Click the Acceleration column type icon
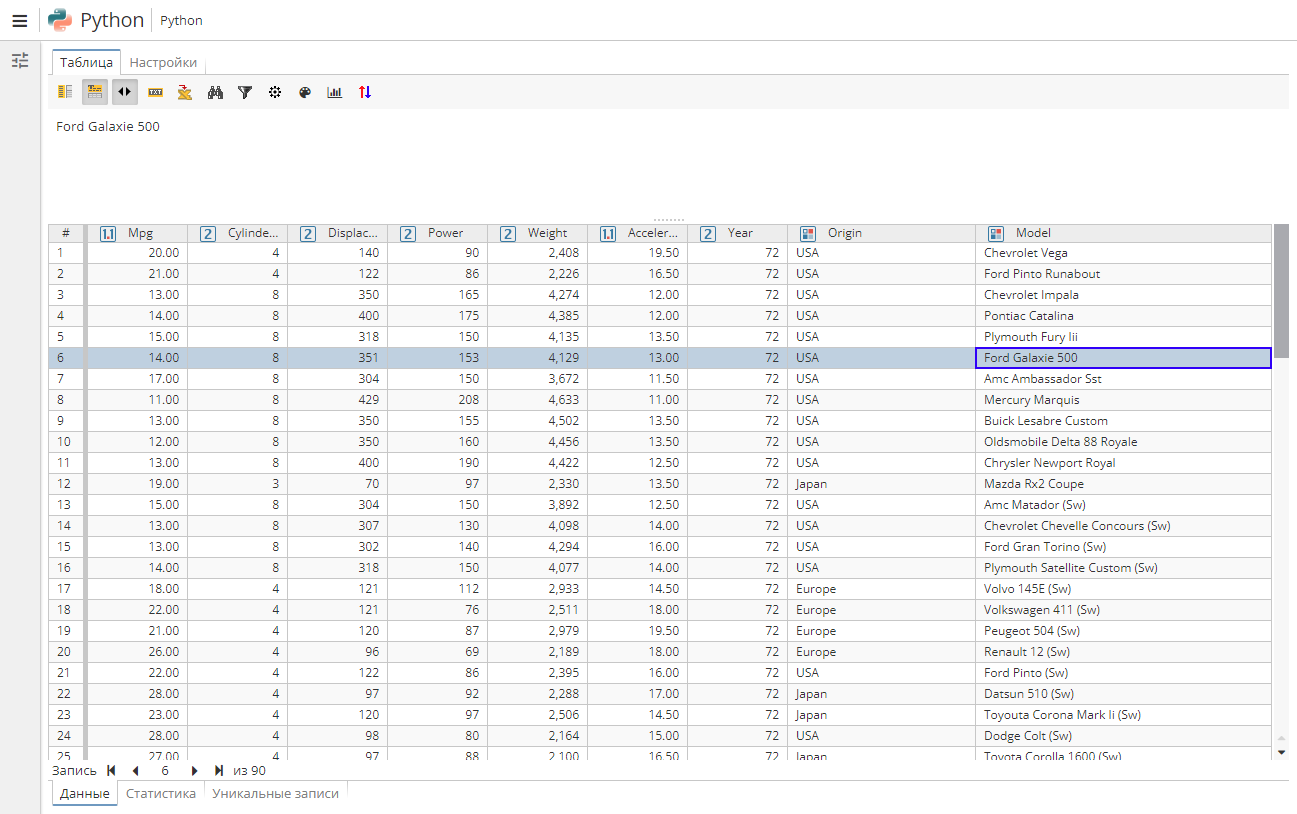 click(x=608, y=234)
